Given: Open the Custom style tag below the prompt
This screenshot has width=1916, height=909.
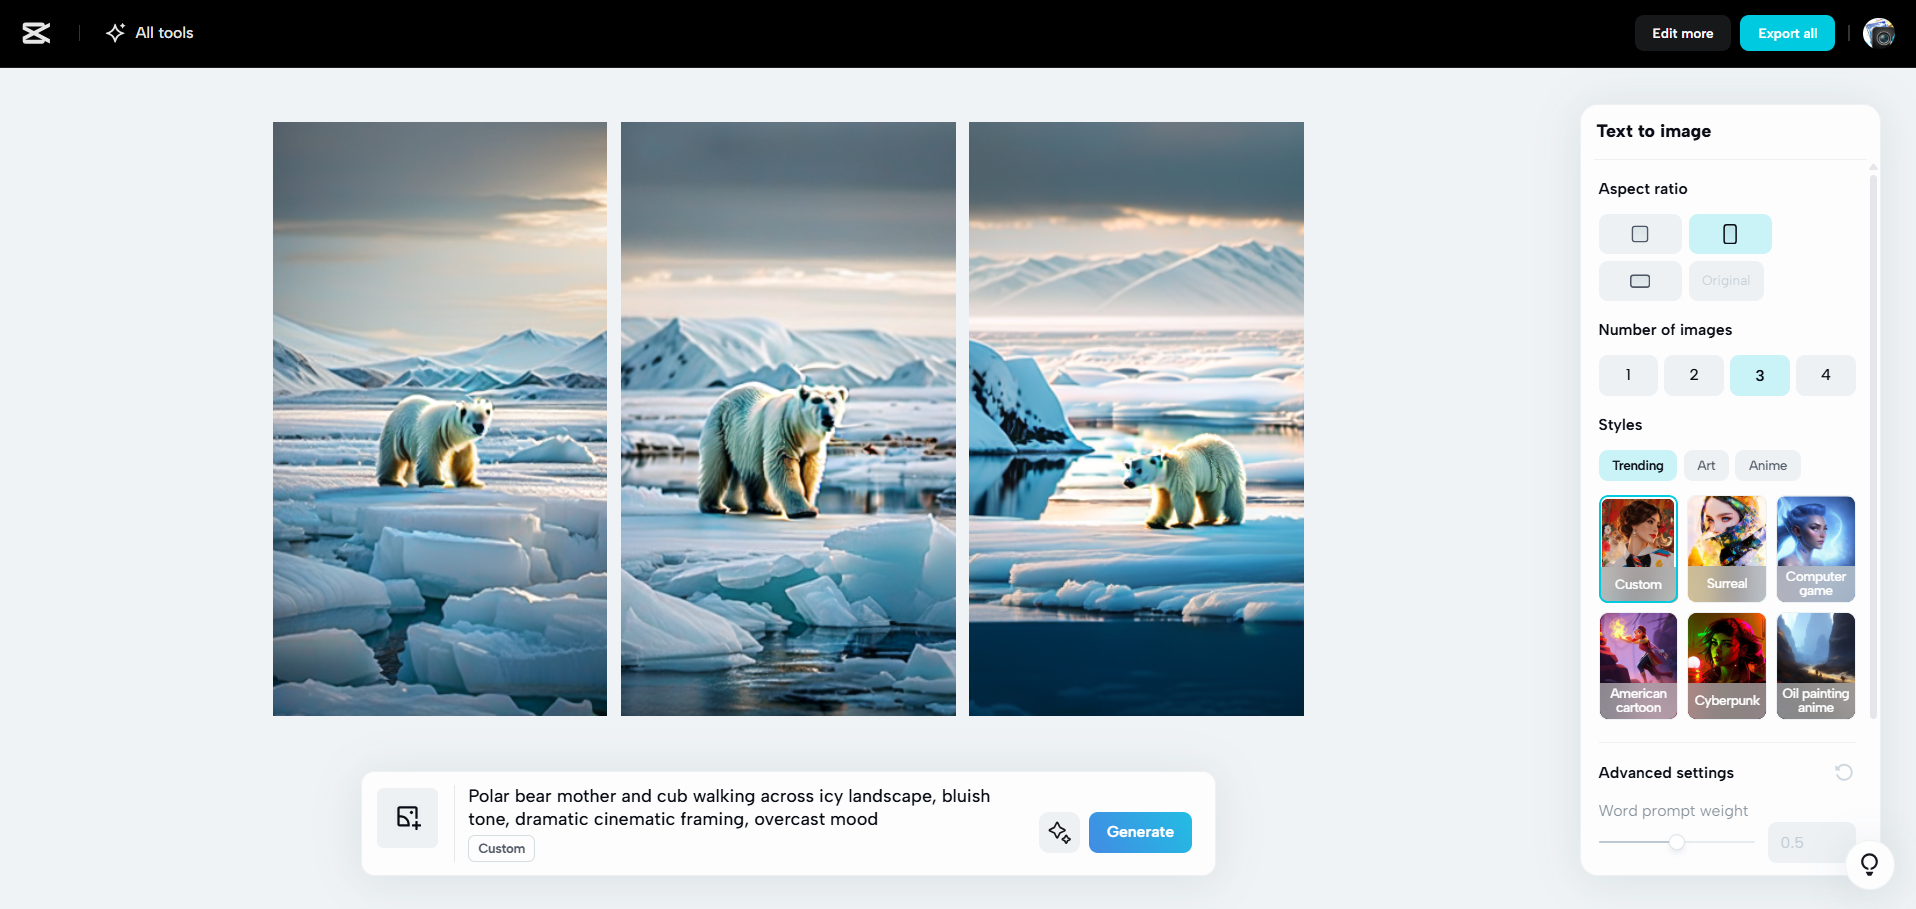Looking at the screenshot, I should tap(500, 848).
